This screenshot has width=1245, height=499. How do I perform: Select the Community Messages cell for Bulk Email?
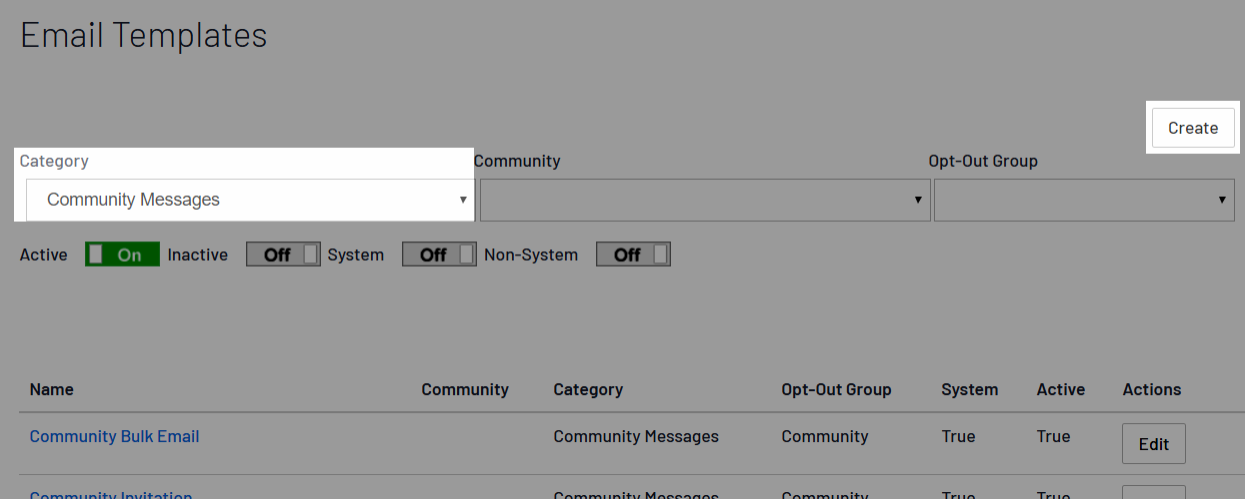(x=636, y=436)
